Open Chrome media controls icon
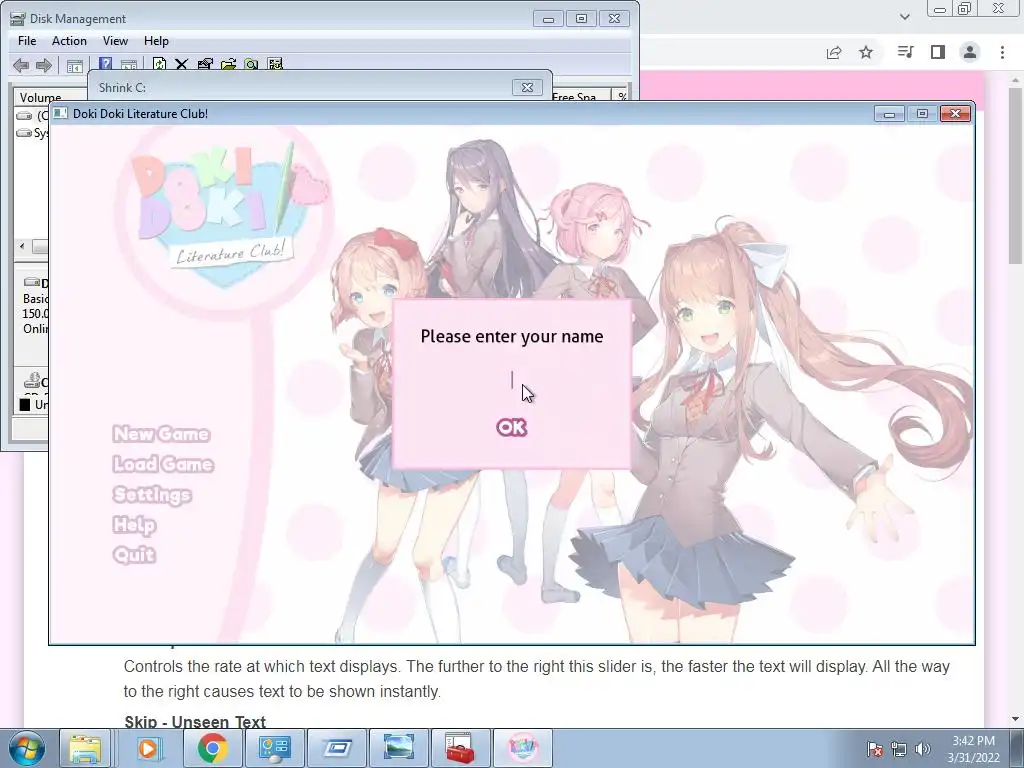 pos(905,52)
